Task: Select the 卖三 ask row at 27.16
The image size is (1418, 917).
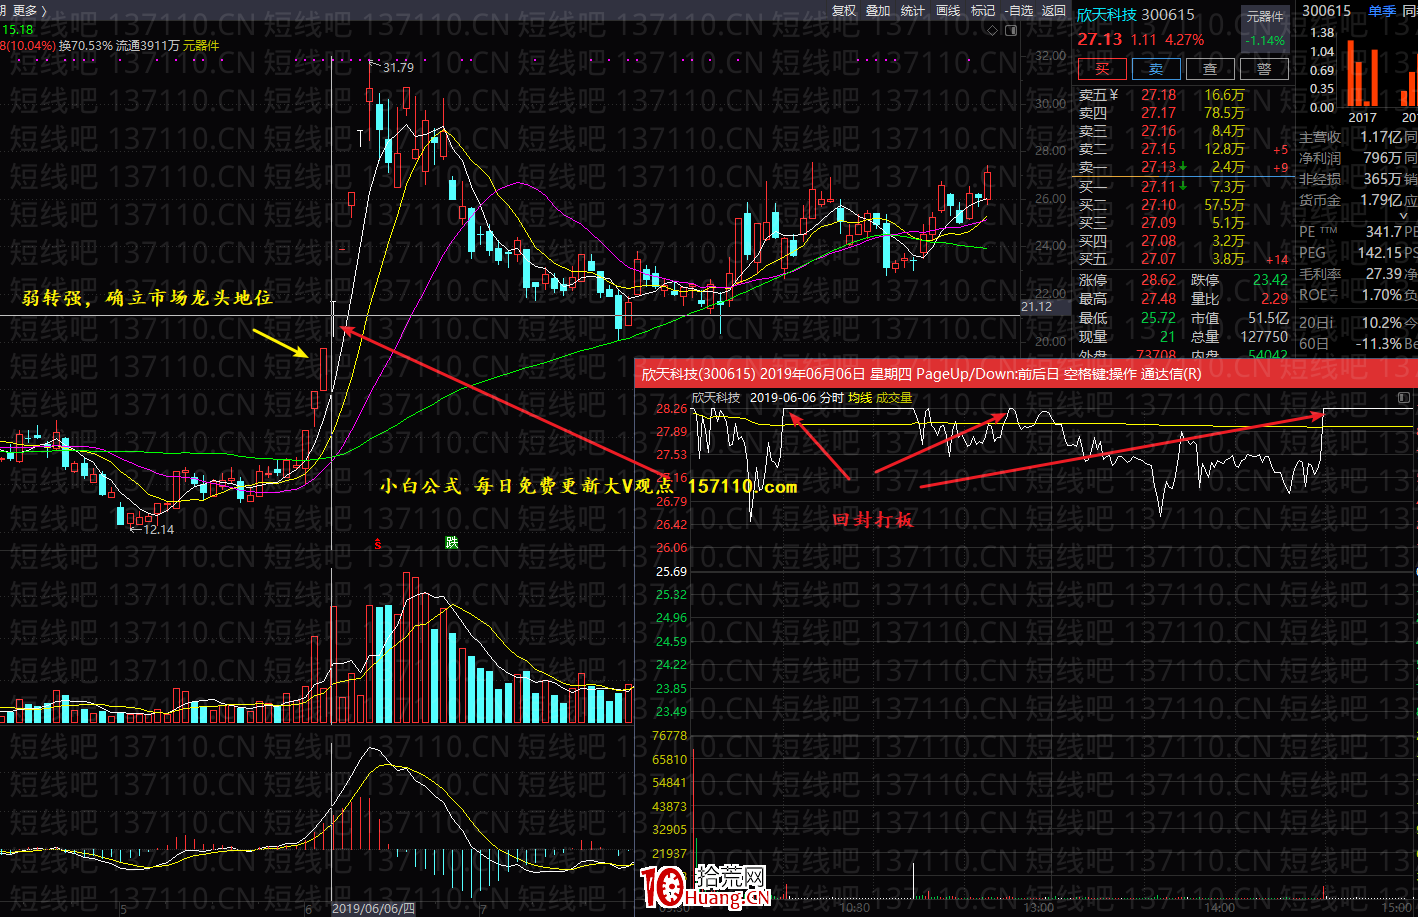Action: click(1183, 131)
